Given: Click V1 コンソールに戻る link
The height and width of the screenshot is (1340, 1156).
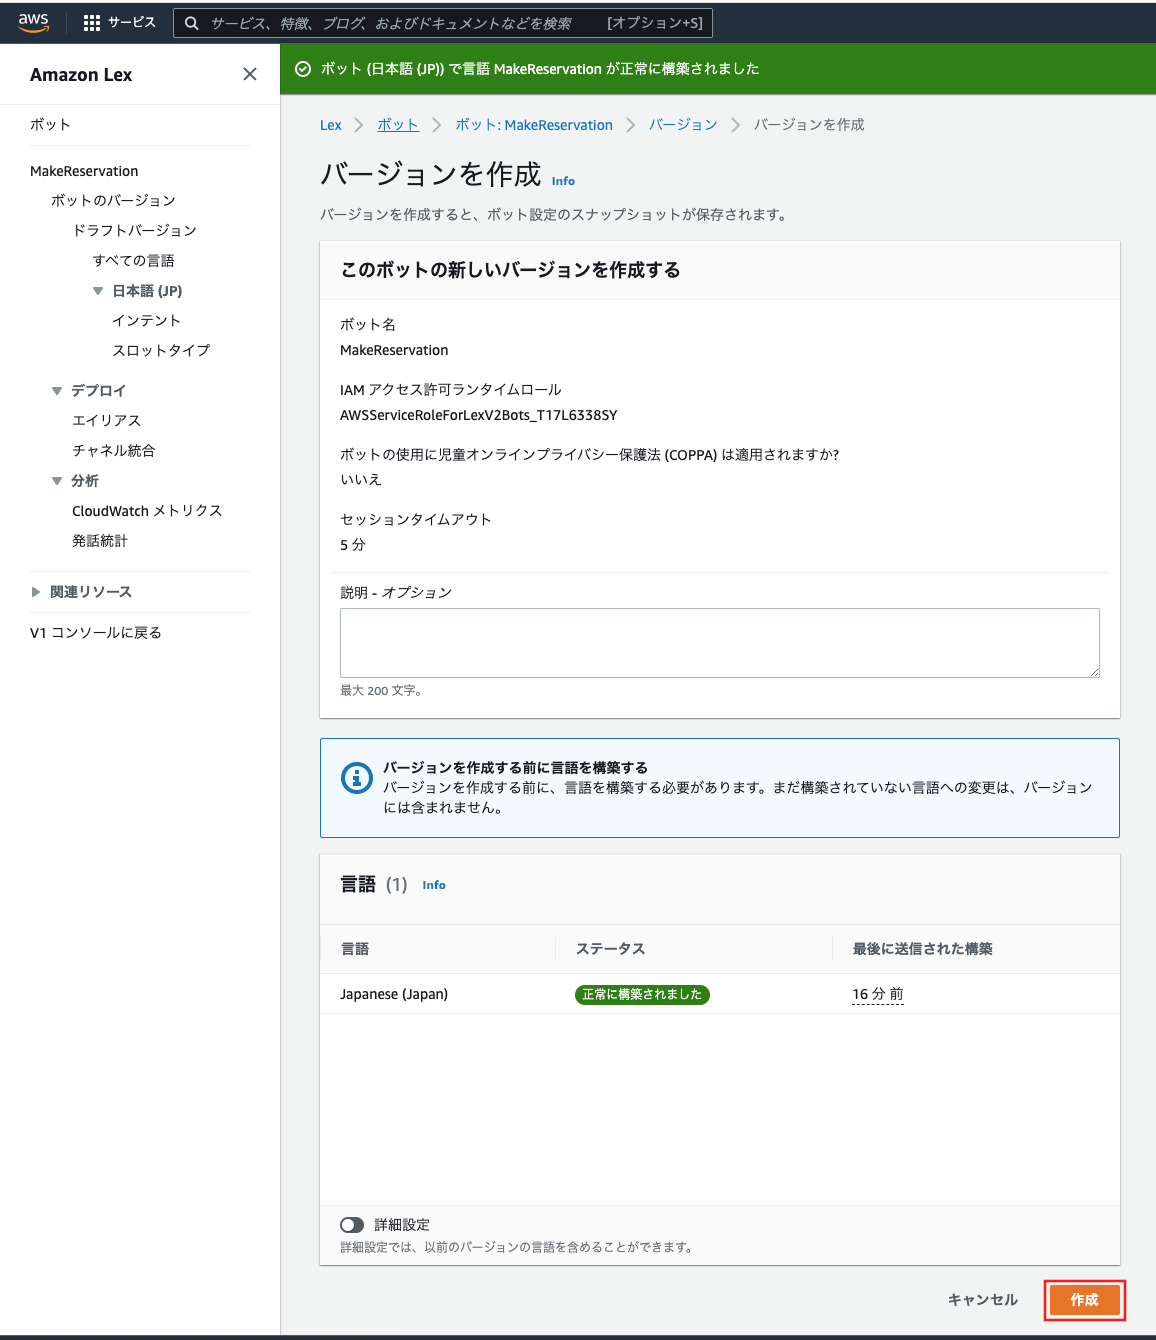Looking at the screenshot, I should (96, 633).
